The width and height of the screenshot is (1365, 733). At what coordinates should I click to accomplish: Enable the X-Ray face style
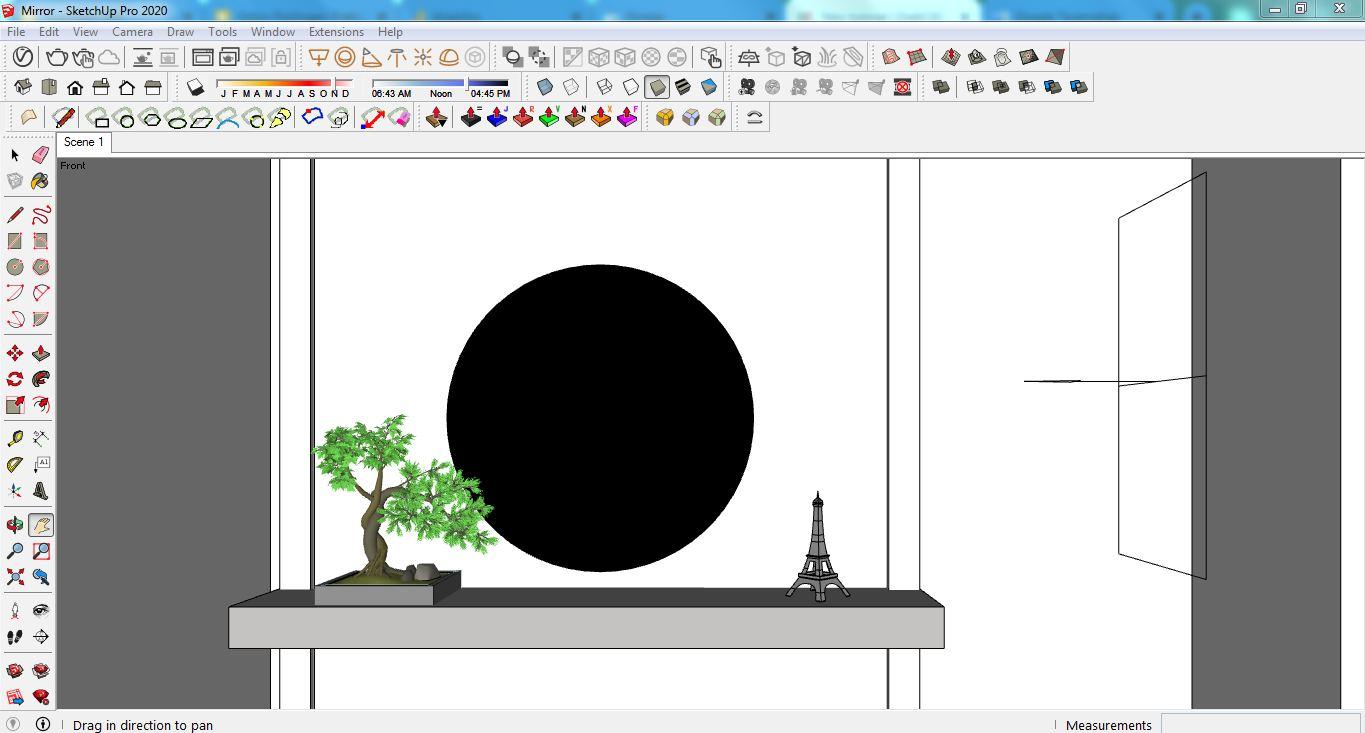(545, 87)
